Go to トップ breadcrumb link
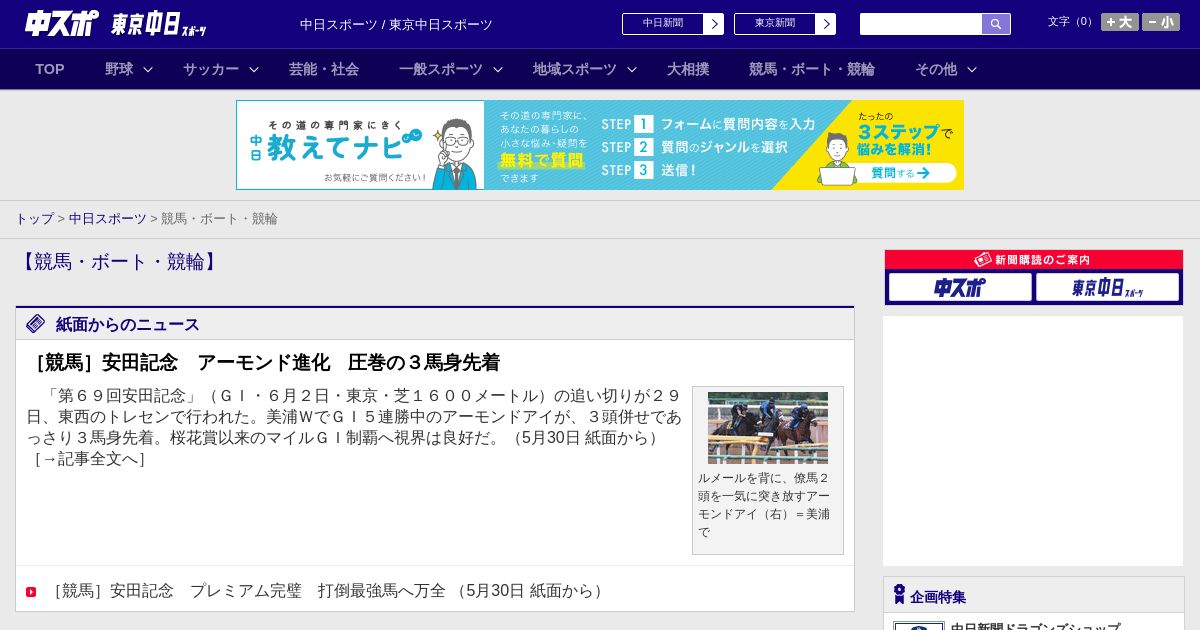 click(35, 218)
